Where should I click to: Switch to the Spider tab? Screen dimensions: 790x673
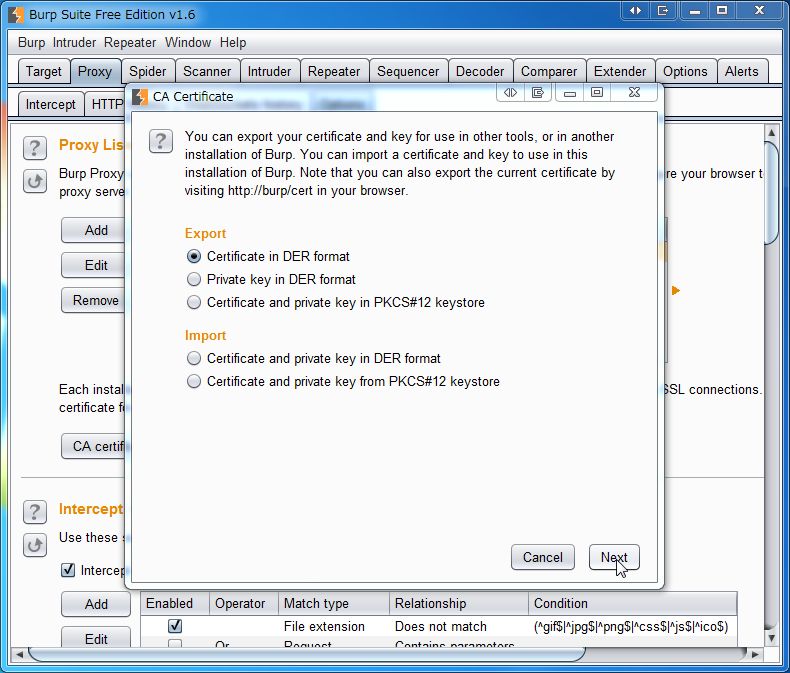click(148, 72)
